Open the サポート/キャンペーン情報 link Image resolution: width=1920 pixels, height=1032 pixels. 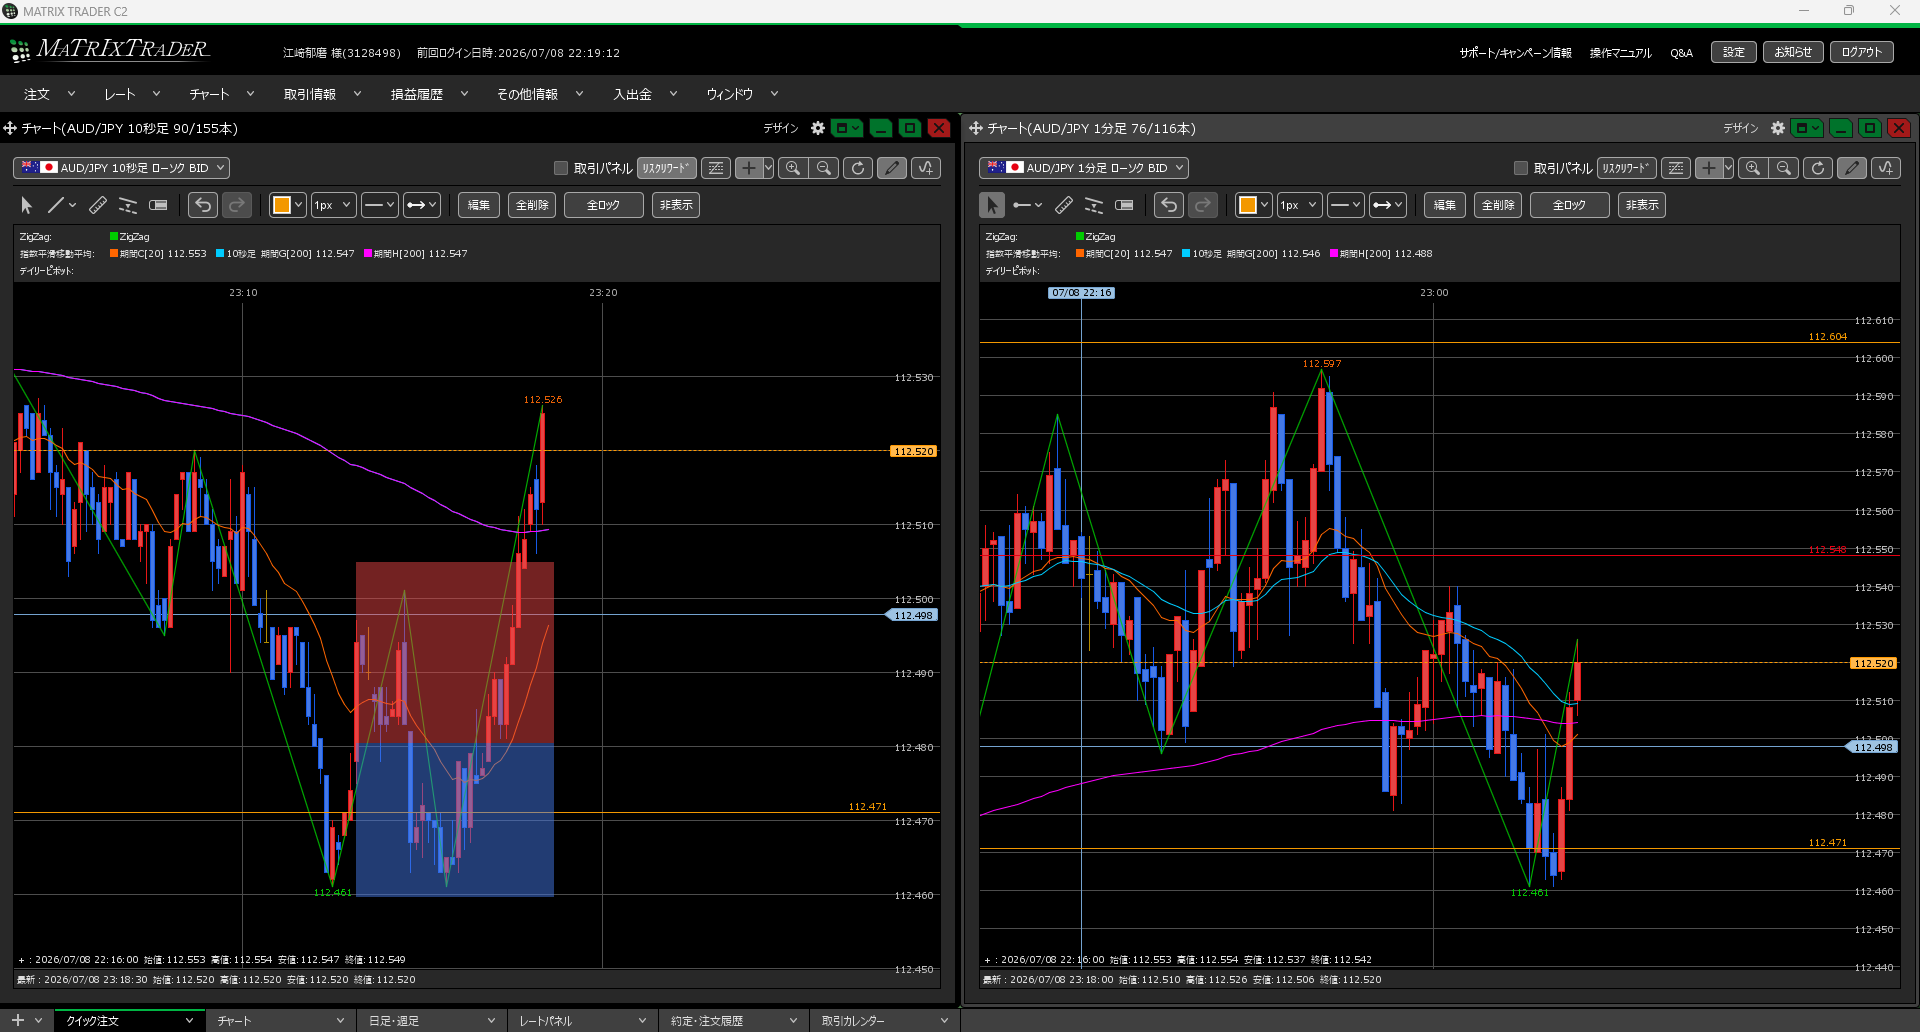[1515, 53]
